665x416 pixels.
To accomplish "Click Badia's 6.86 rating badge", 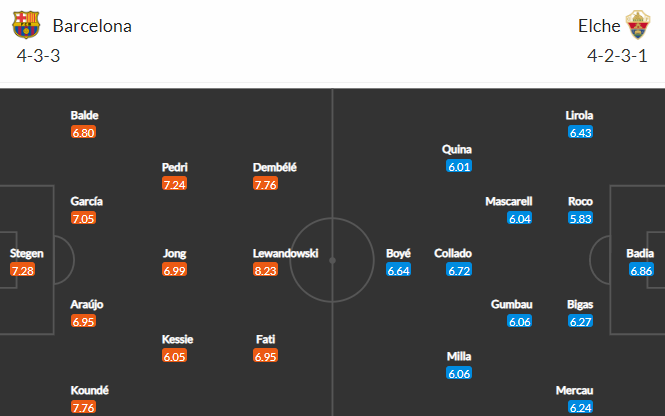I will [641, 270].
